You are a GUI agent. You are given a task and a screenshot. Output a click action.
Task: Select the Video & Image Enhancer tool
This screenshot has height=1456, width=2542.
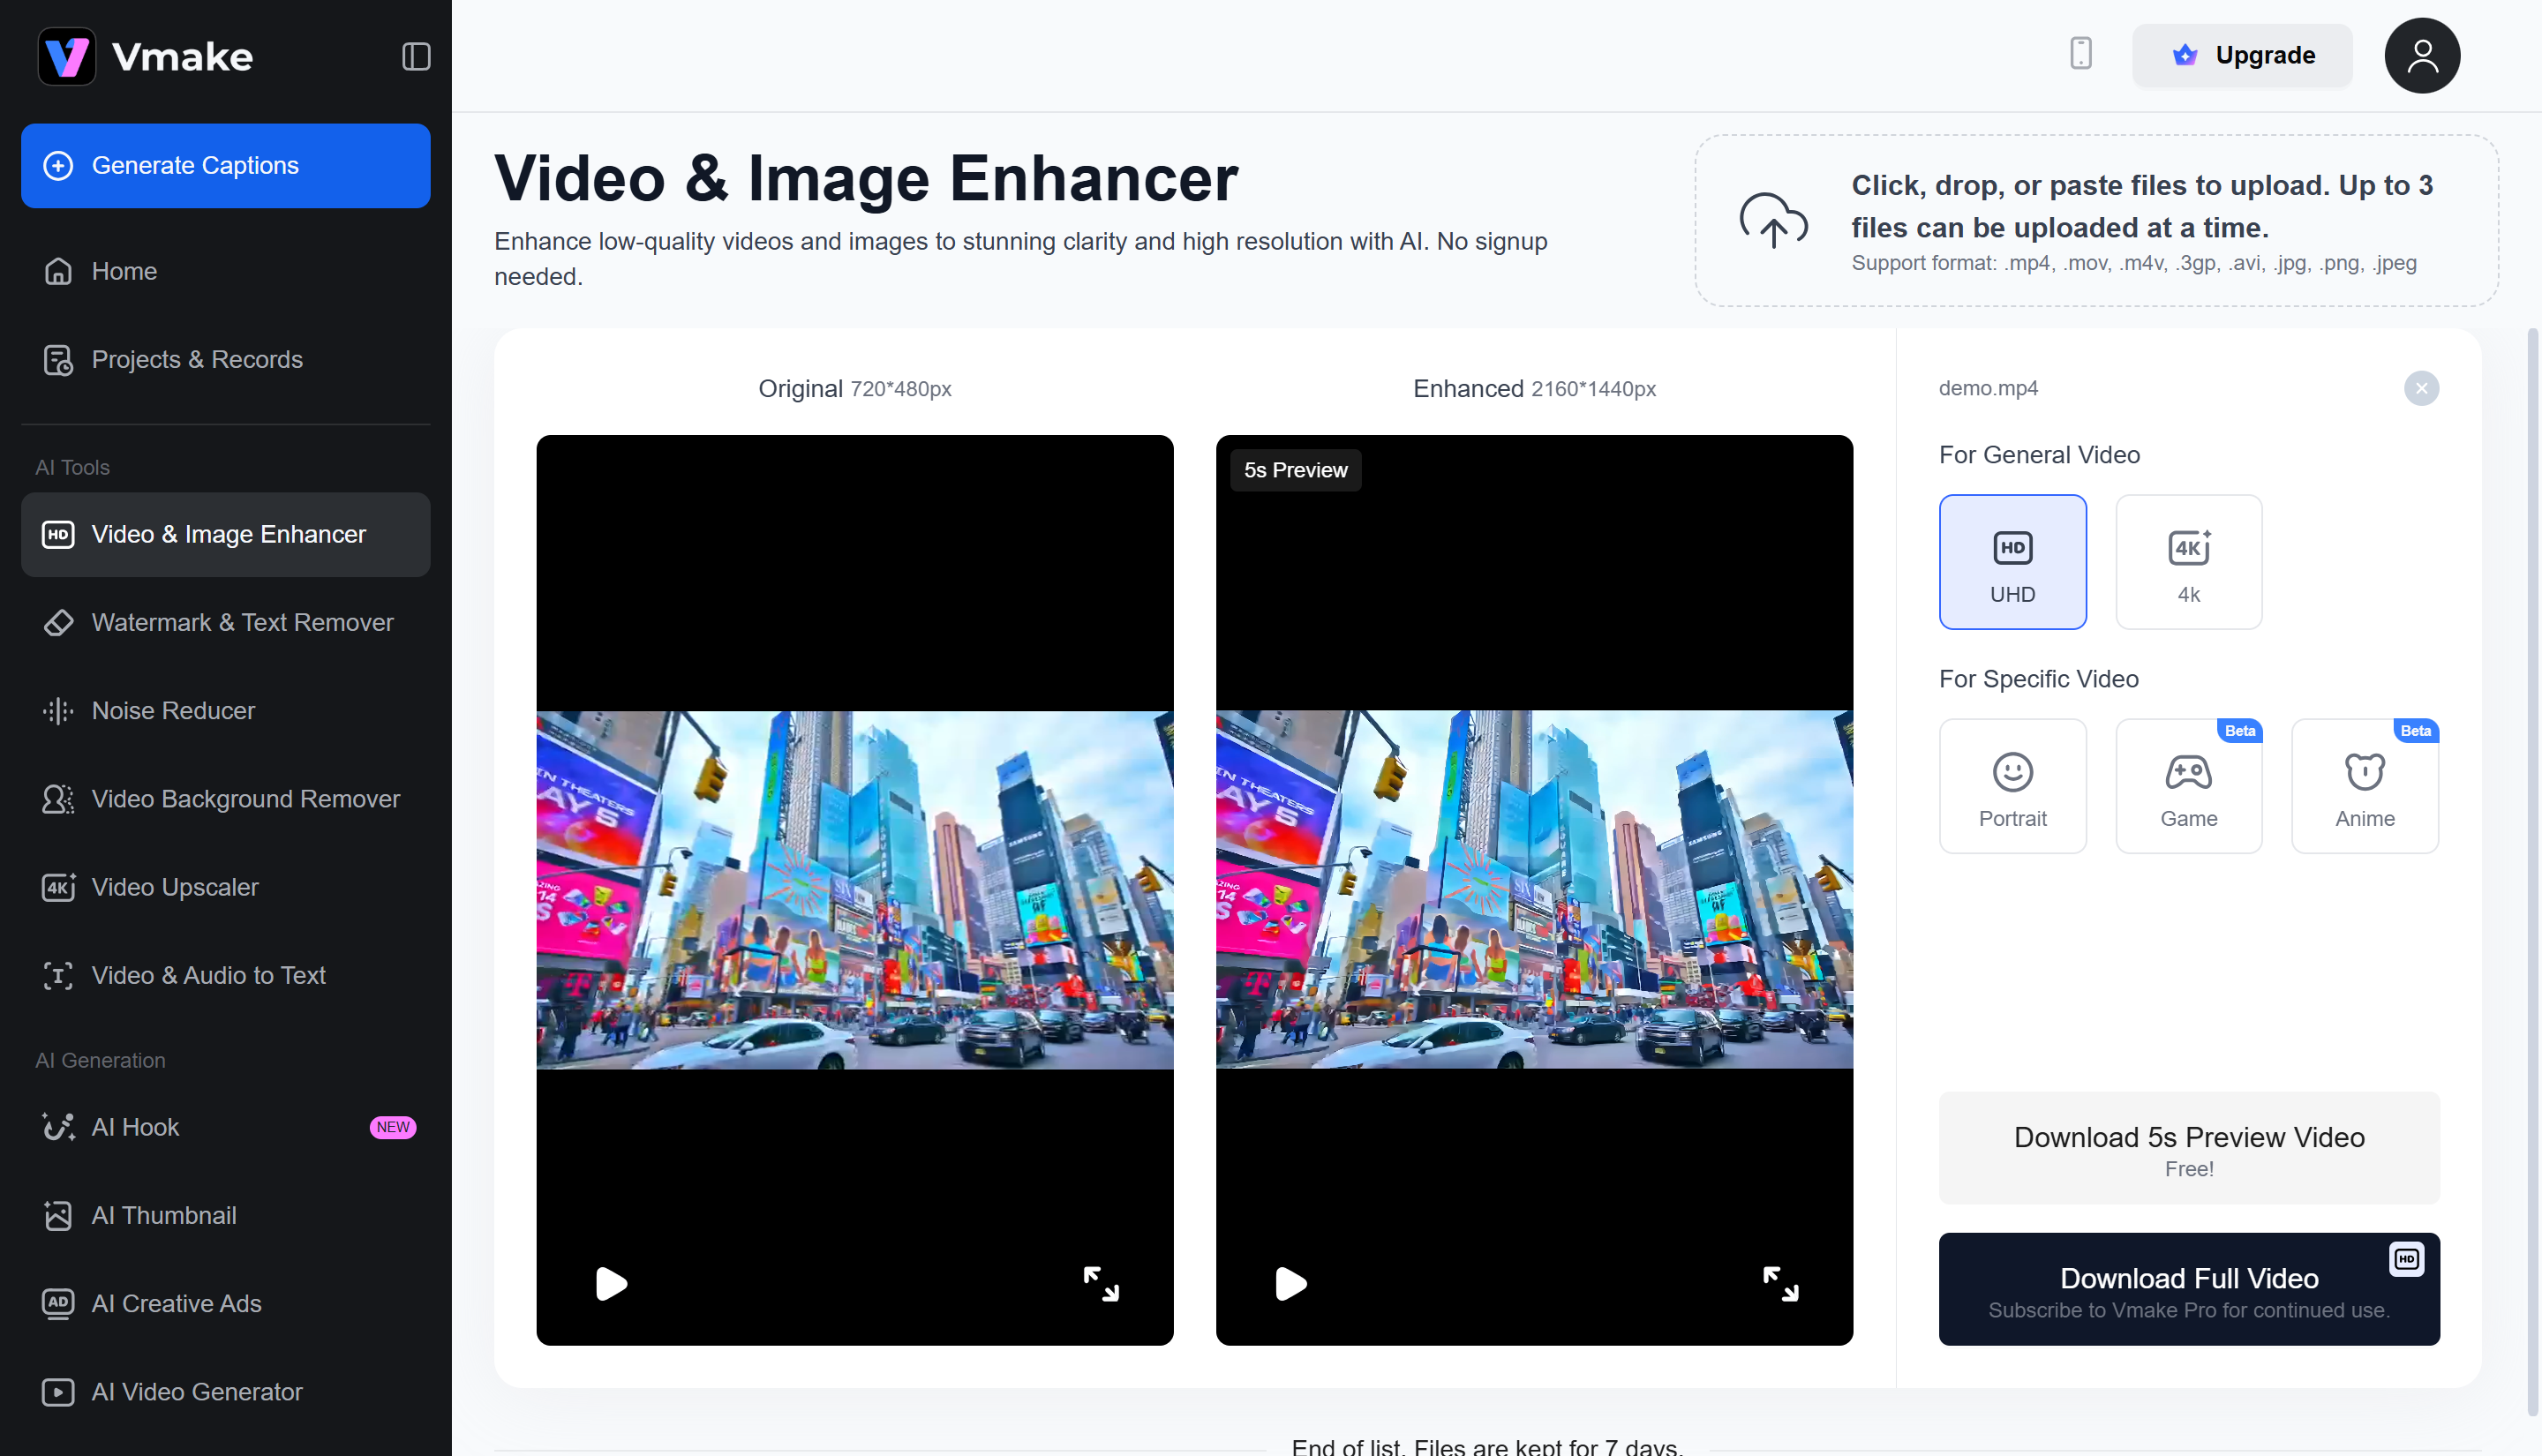click(x=228, y=534)
